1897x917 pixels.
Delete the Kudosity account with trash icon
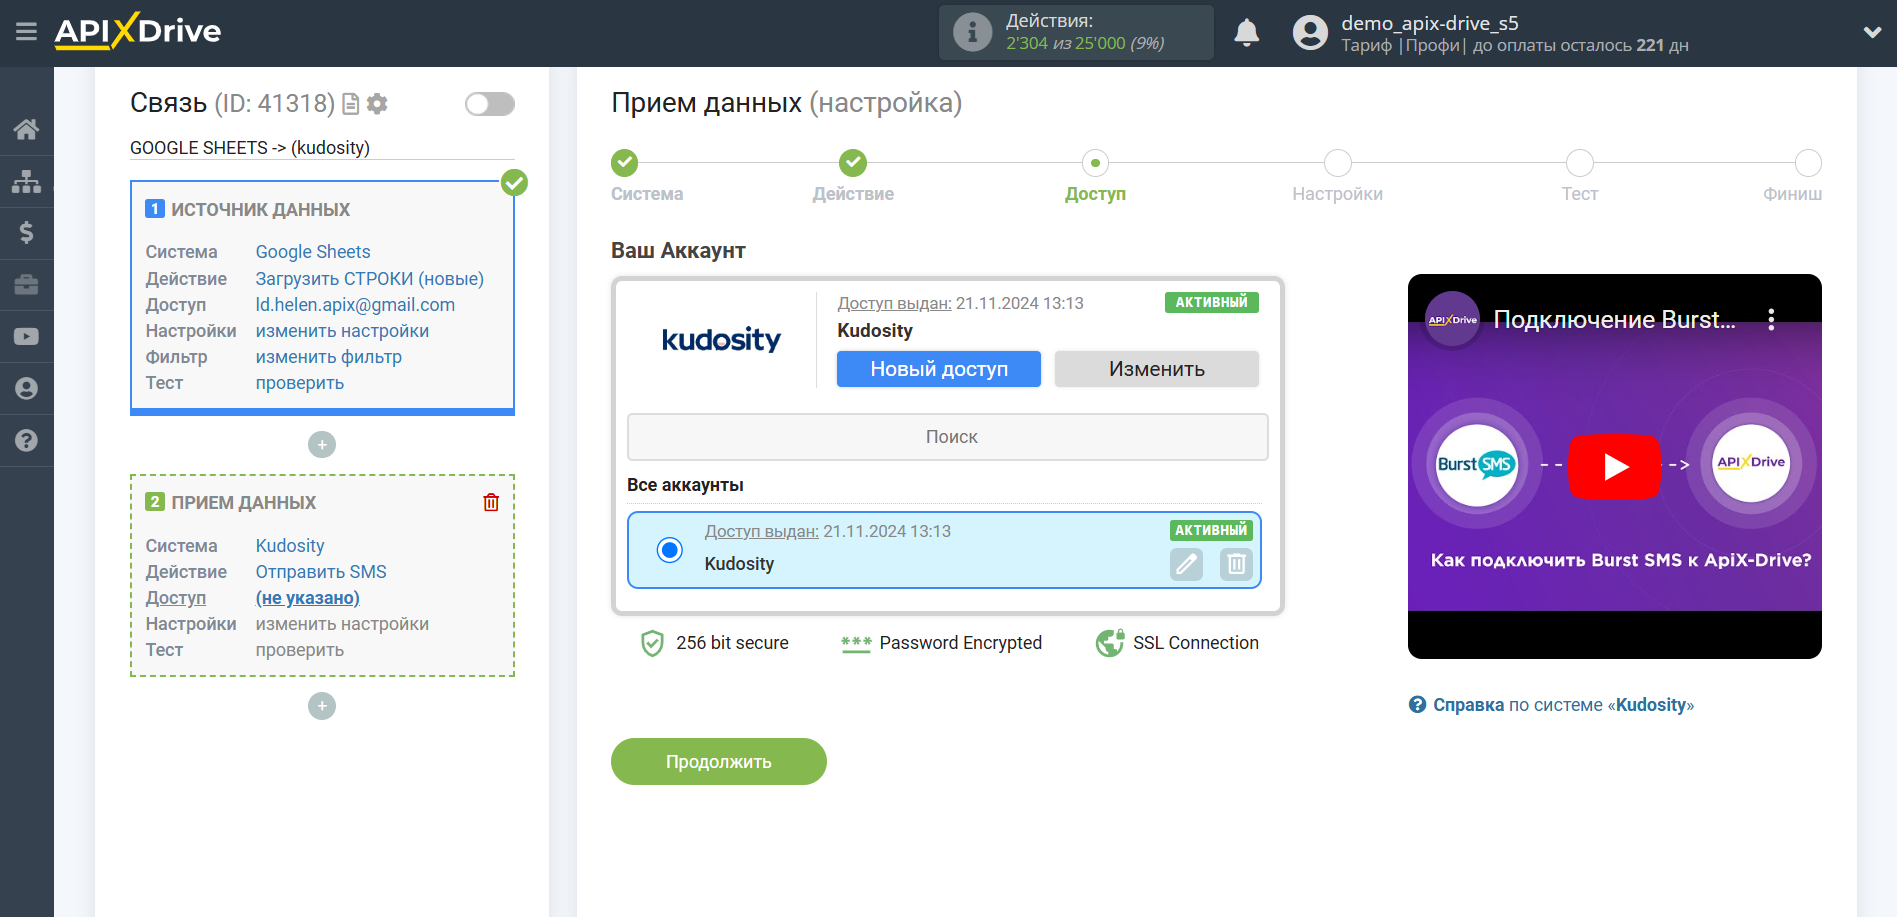point(1236,564)
